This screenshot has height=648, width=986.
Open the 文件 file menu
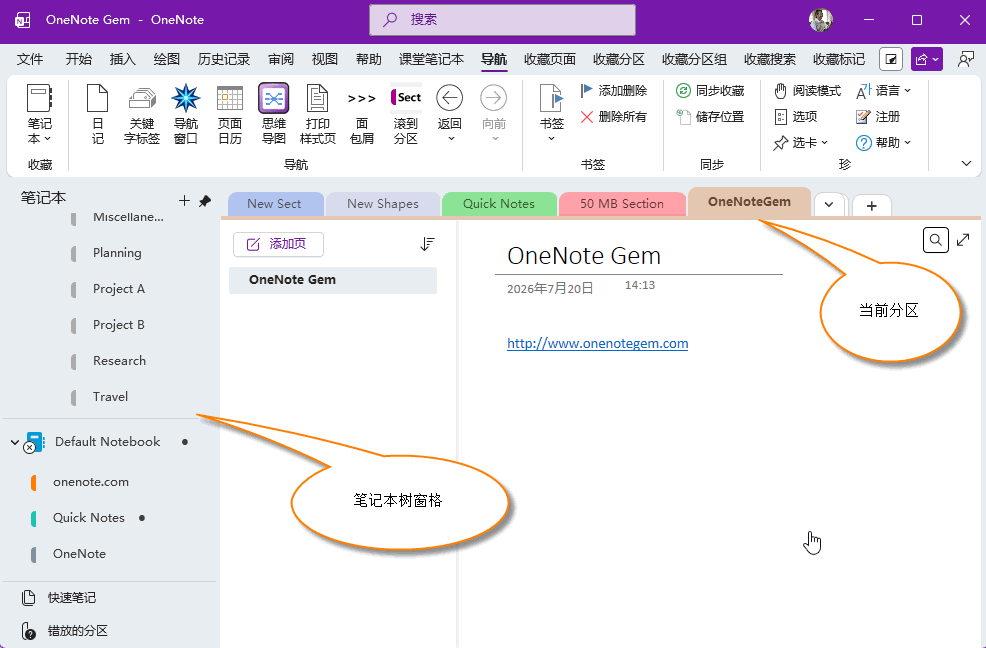coord(30,59)
